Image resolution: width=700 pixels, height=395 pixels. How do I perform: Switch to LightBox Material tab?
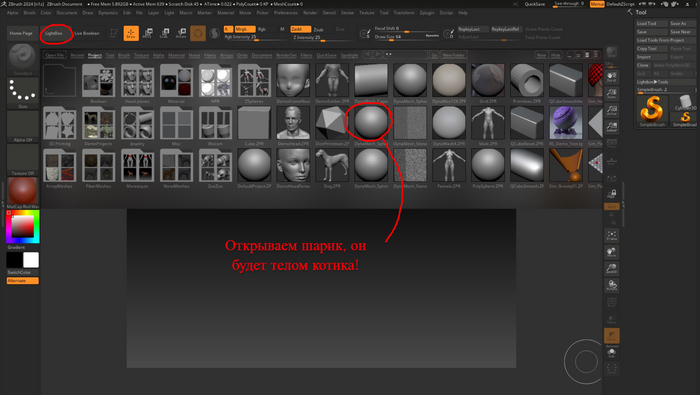point(176,55)
